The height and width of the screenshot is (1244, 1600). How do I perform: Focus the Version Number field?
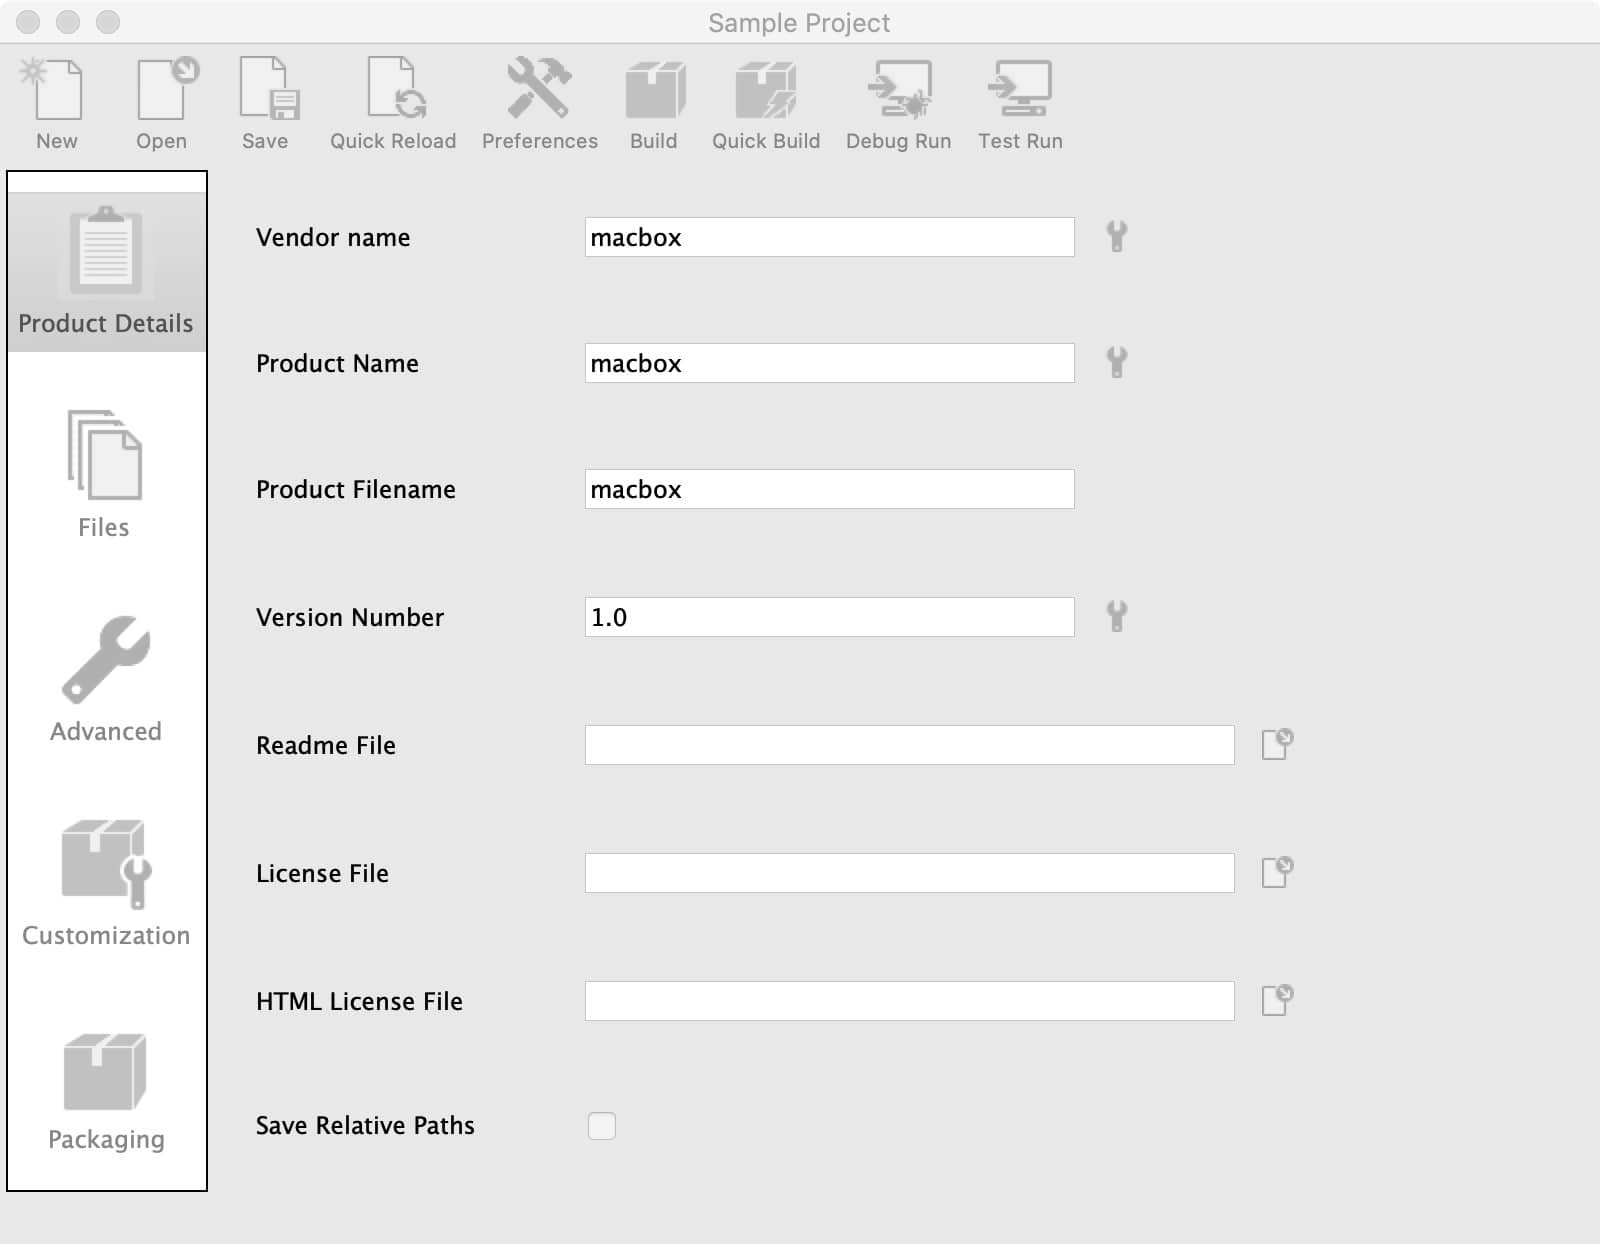pos(830,617)
